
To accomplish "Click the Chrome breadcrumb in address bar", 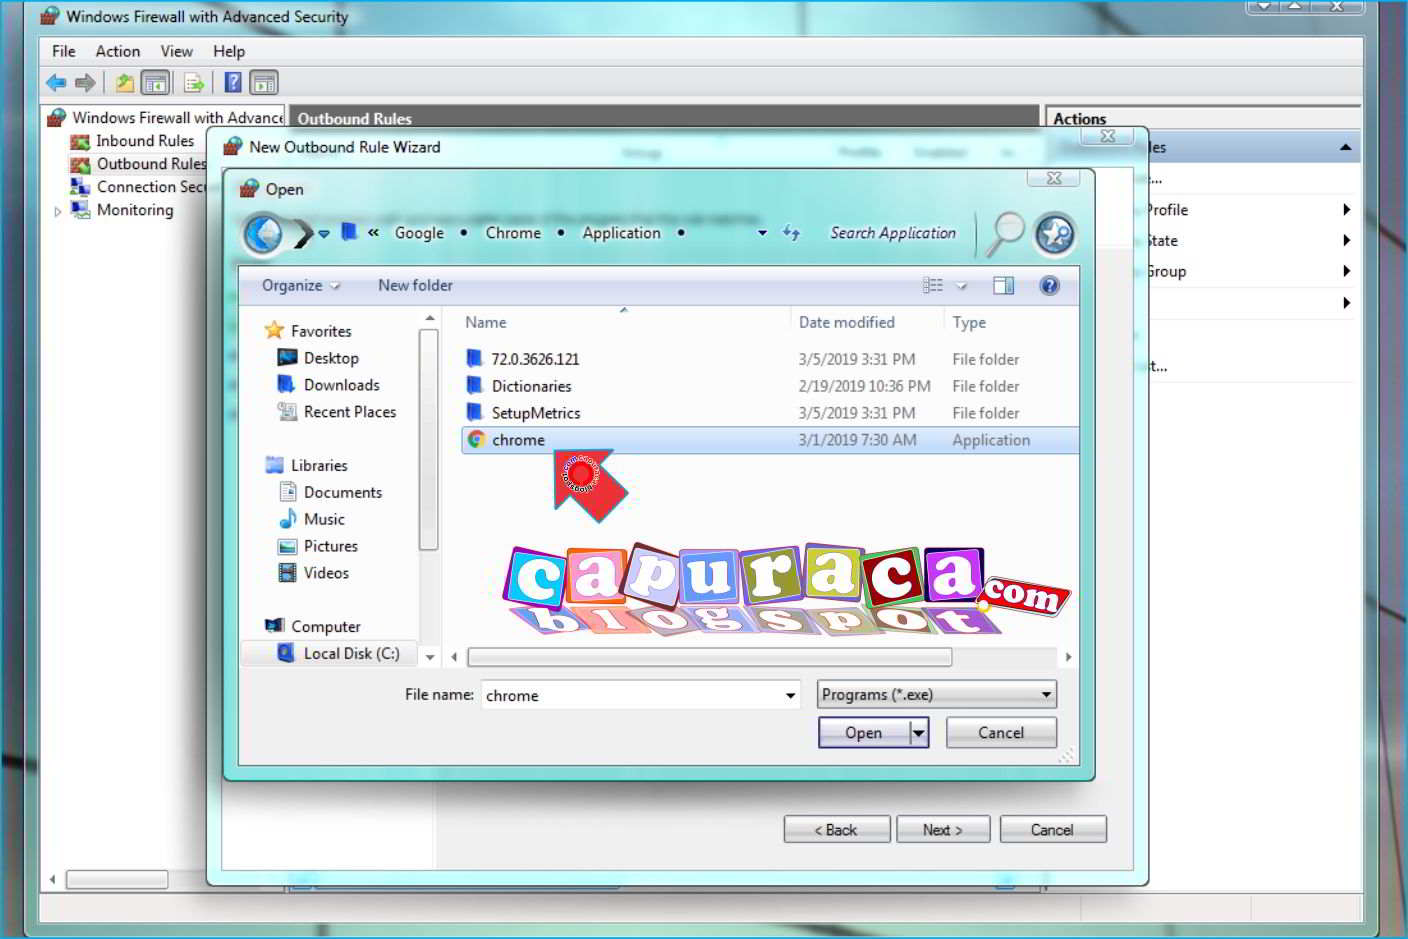I will click(513, 233).
